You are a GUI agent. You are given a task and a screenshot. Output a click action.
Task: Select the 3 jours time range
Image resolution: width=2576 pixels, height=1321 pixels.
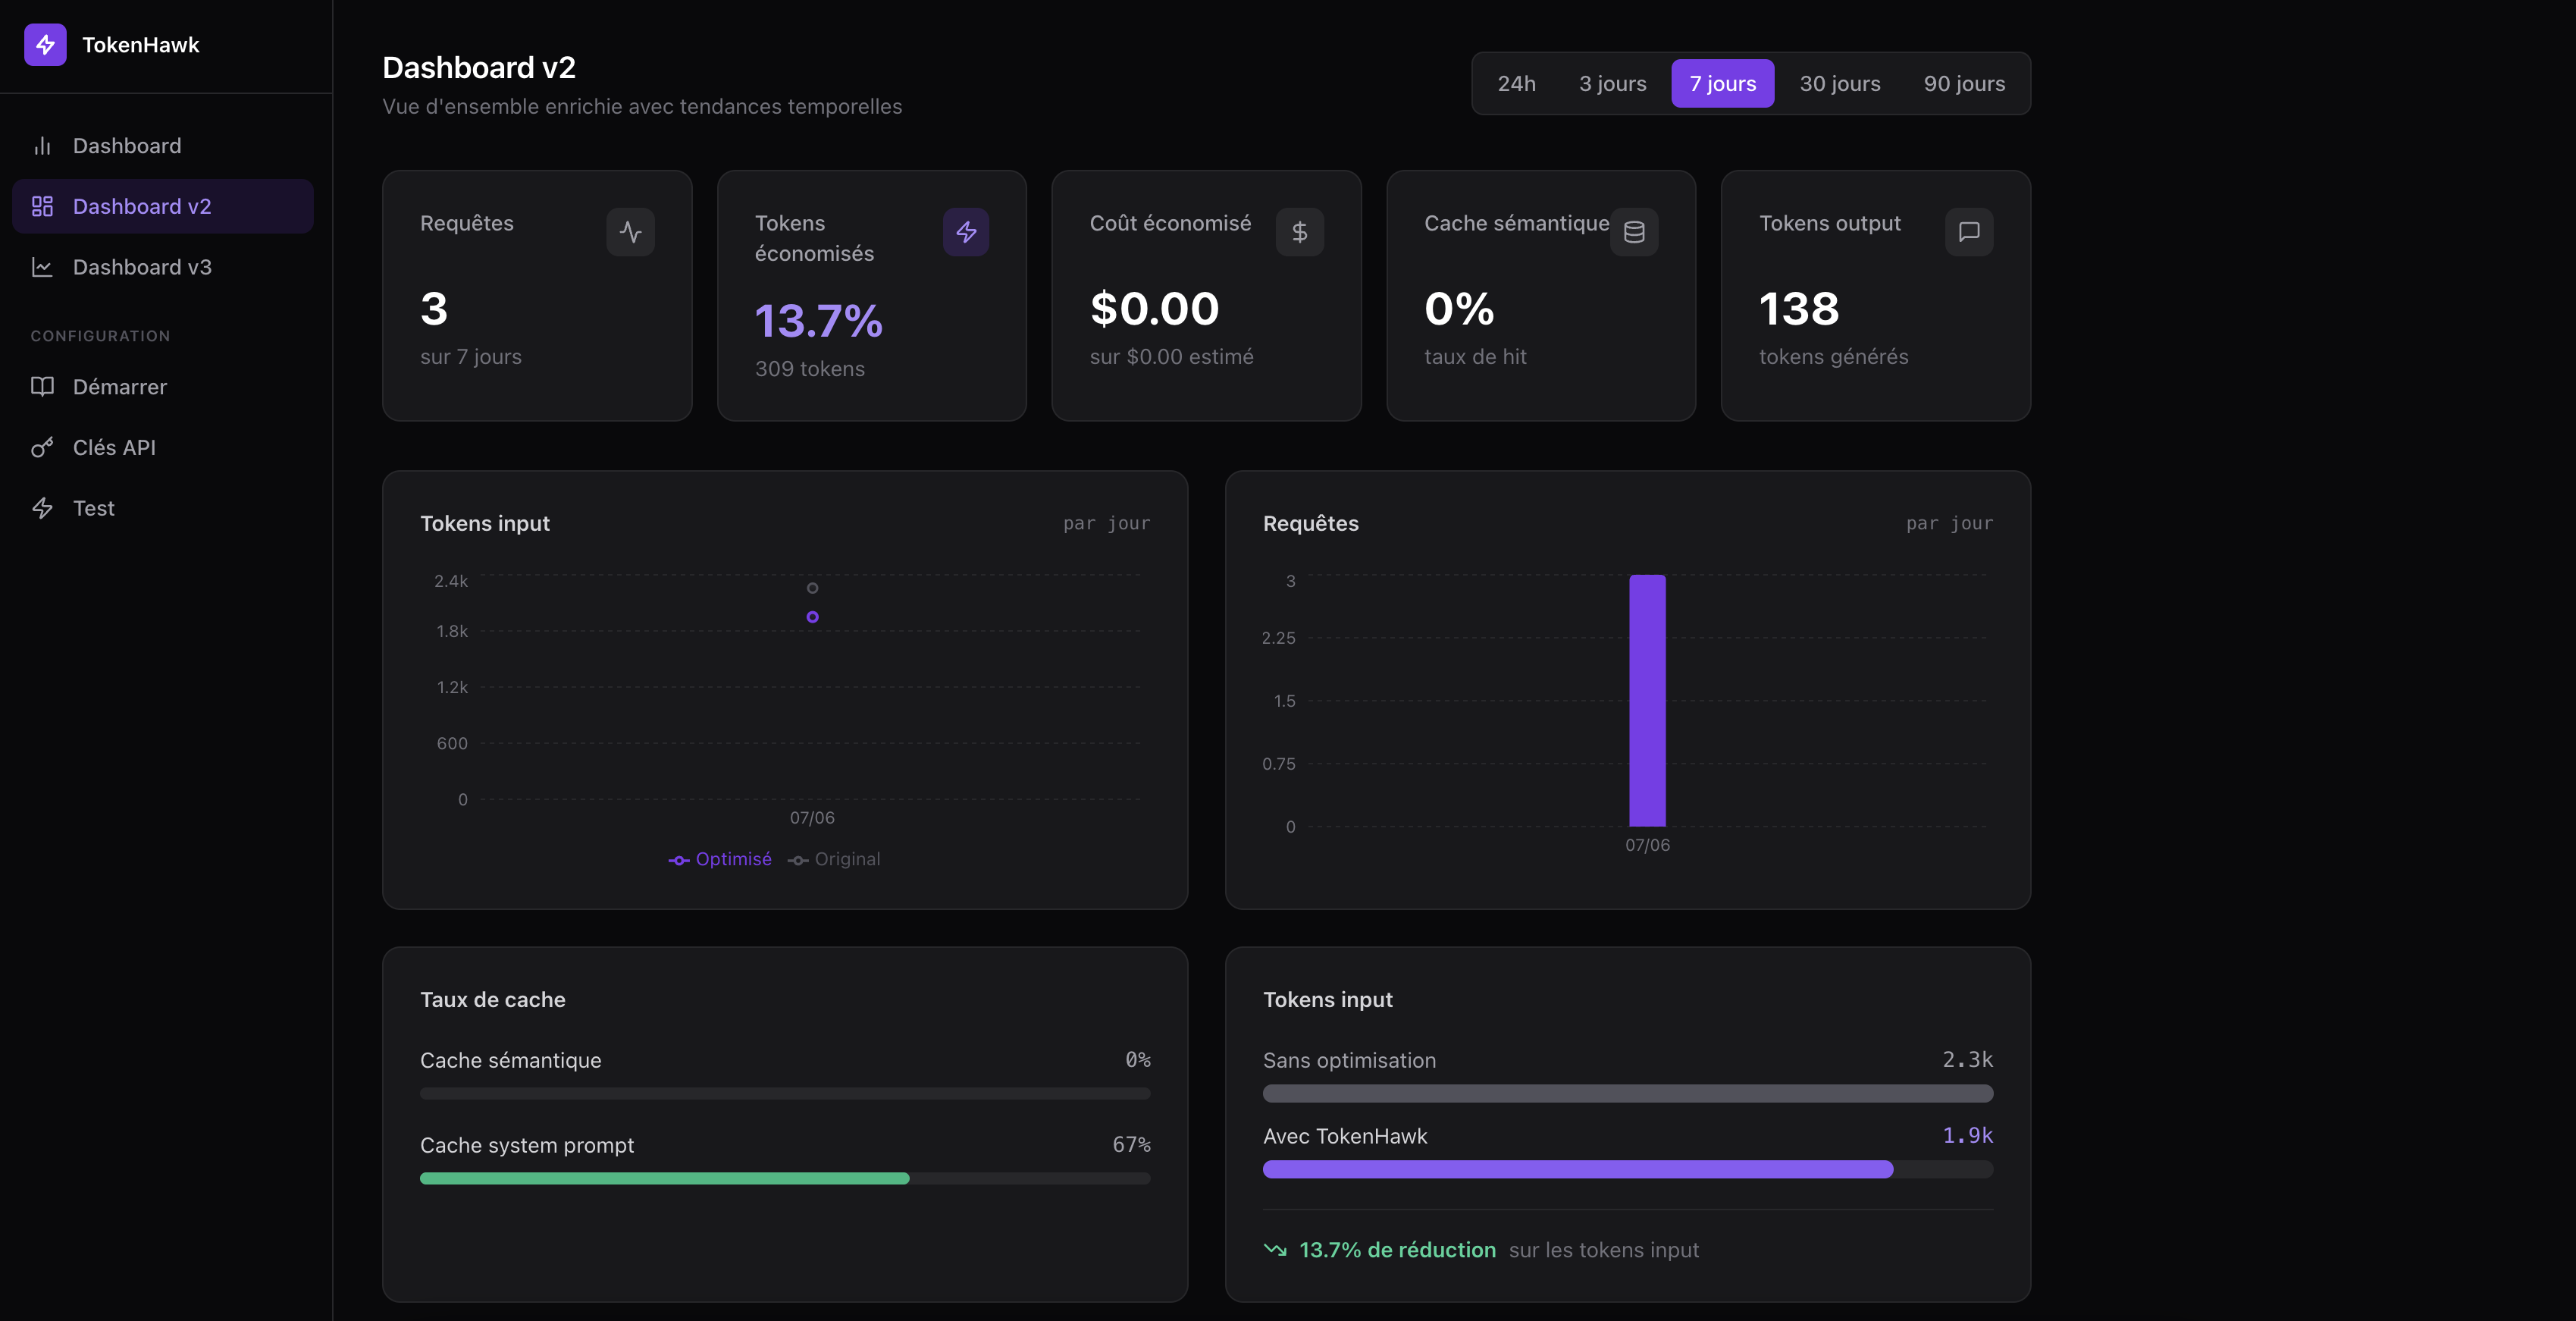(x=1612, y=84)
